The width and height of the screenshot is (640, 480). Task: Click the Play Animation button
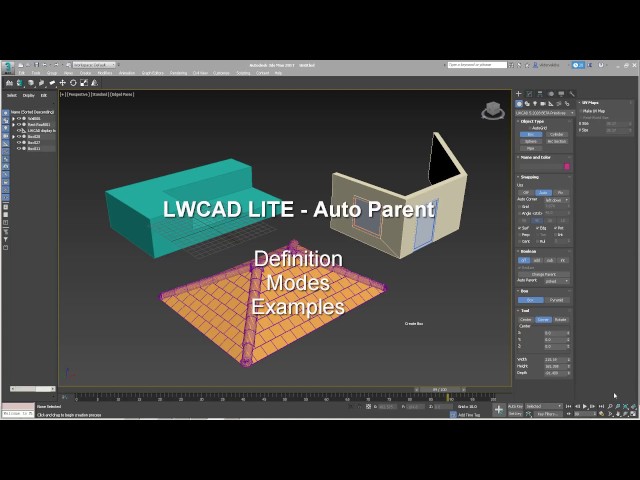click(585, 406)
